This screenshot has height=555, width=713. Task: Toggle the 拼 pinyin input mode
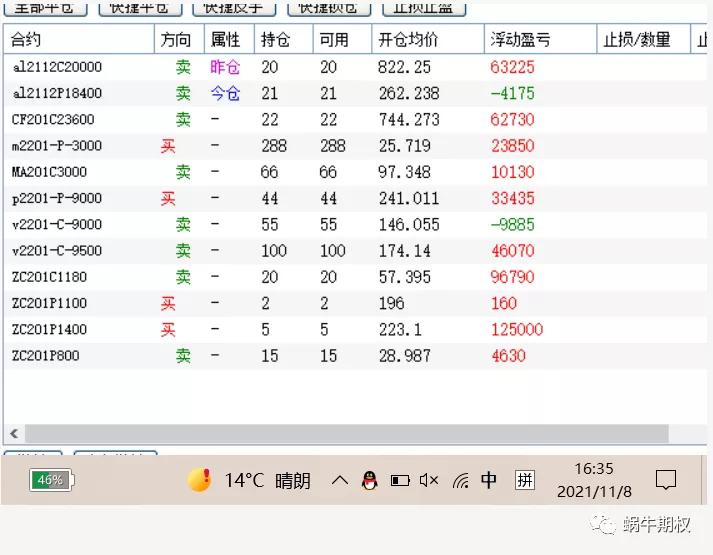point(525,481)
